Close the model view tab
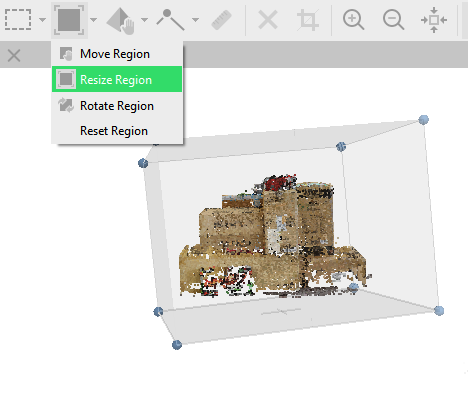Image resolution: width=468 pixels, height=404 pixels. (x=14, y=55)
